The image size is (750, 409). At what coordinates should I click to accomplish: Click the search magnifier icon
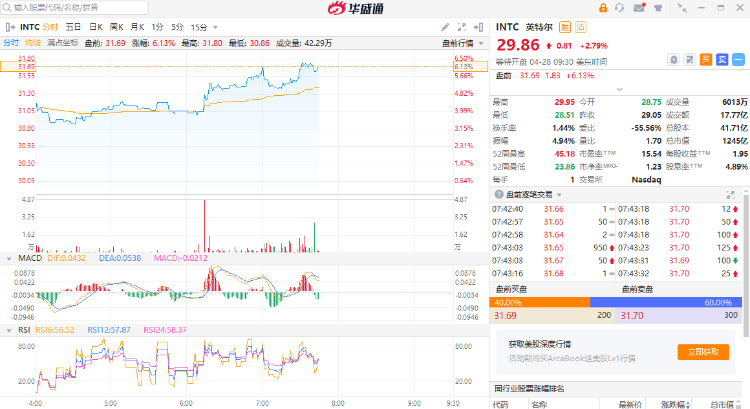point(7,8)
